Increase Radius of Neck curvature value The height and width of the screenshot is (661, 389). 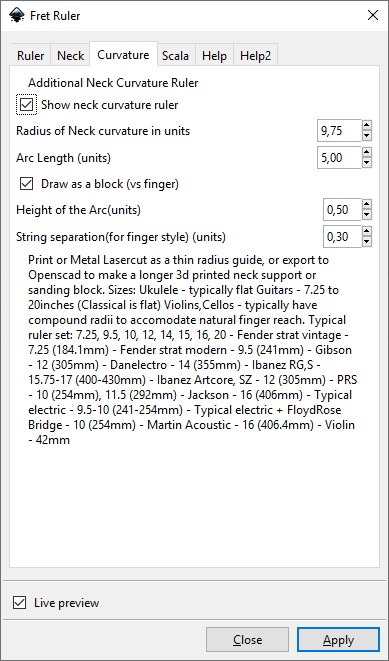[367, 126]
